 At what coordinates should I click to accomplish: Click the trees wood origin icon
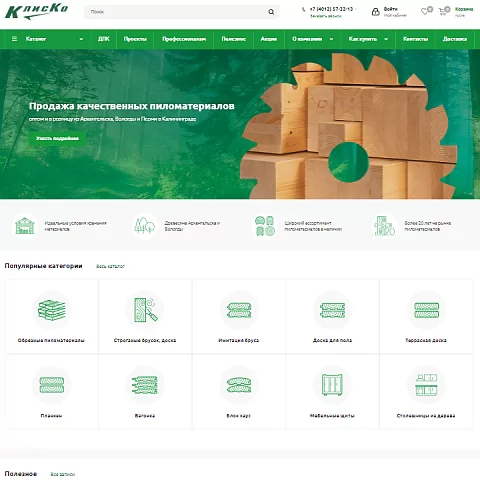tap(145, 226)
